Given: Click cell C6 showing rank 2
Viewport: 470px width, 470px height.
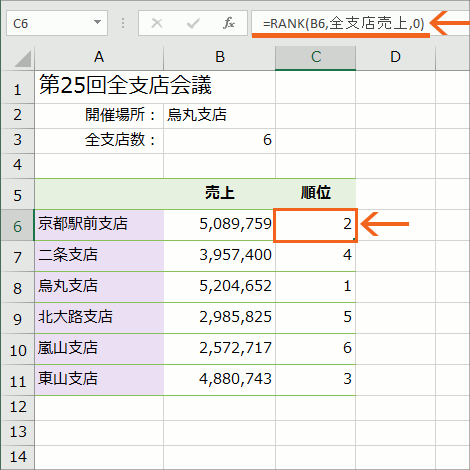Looking at the screenshot, I should click(x=316, y=225).
